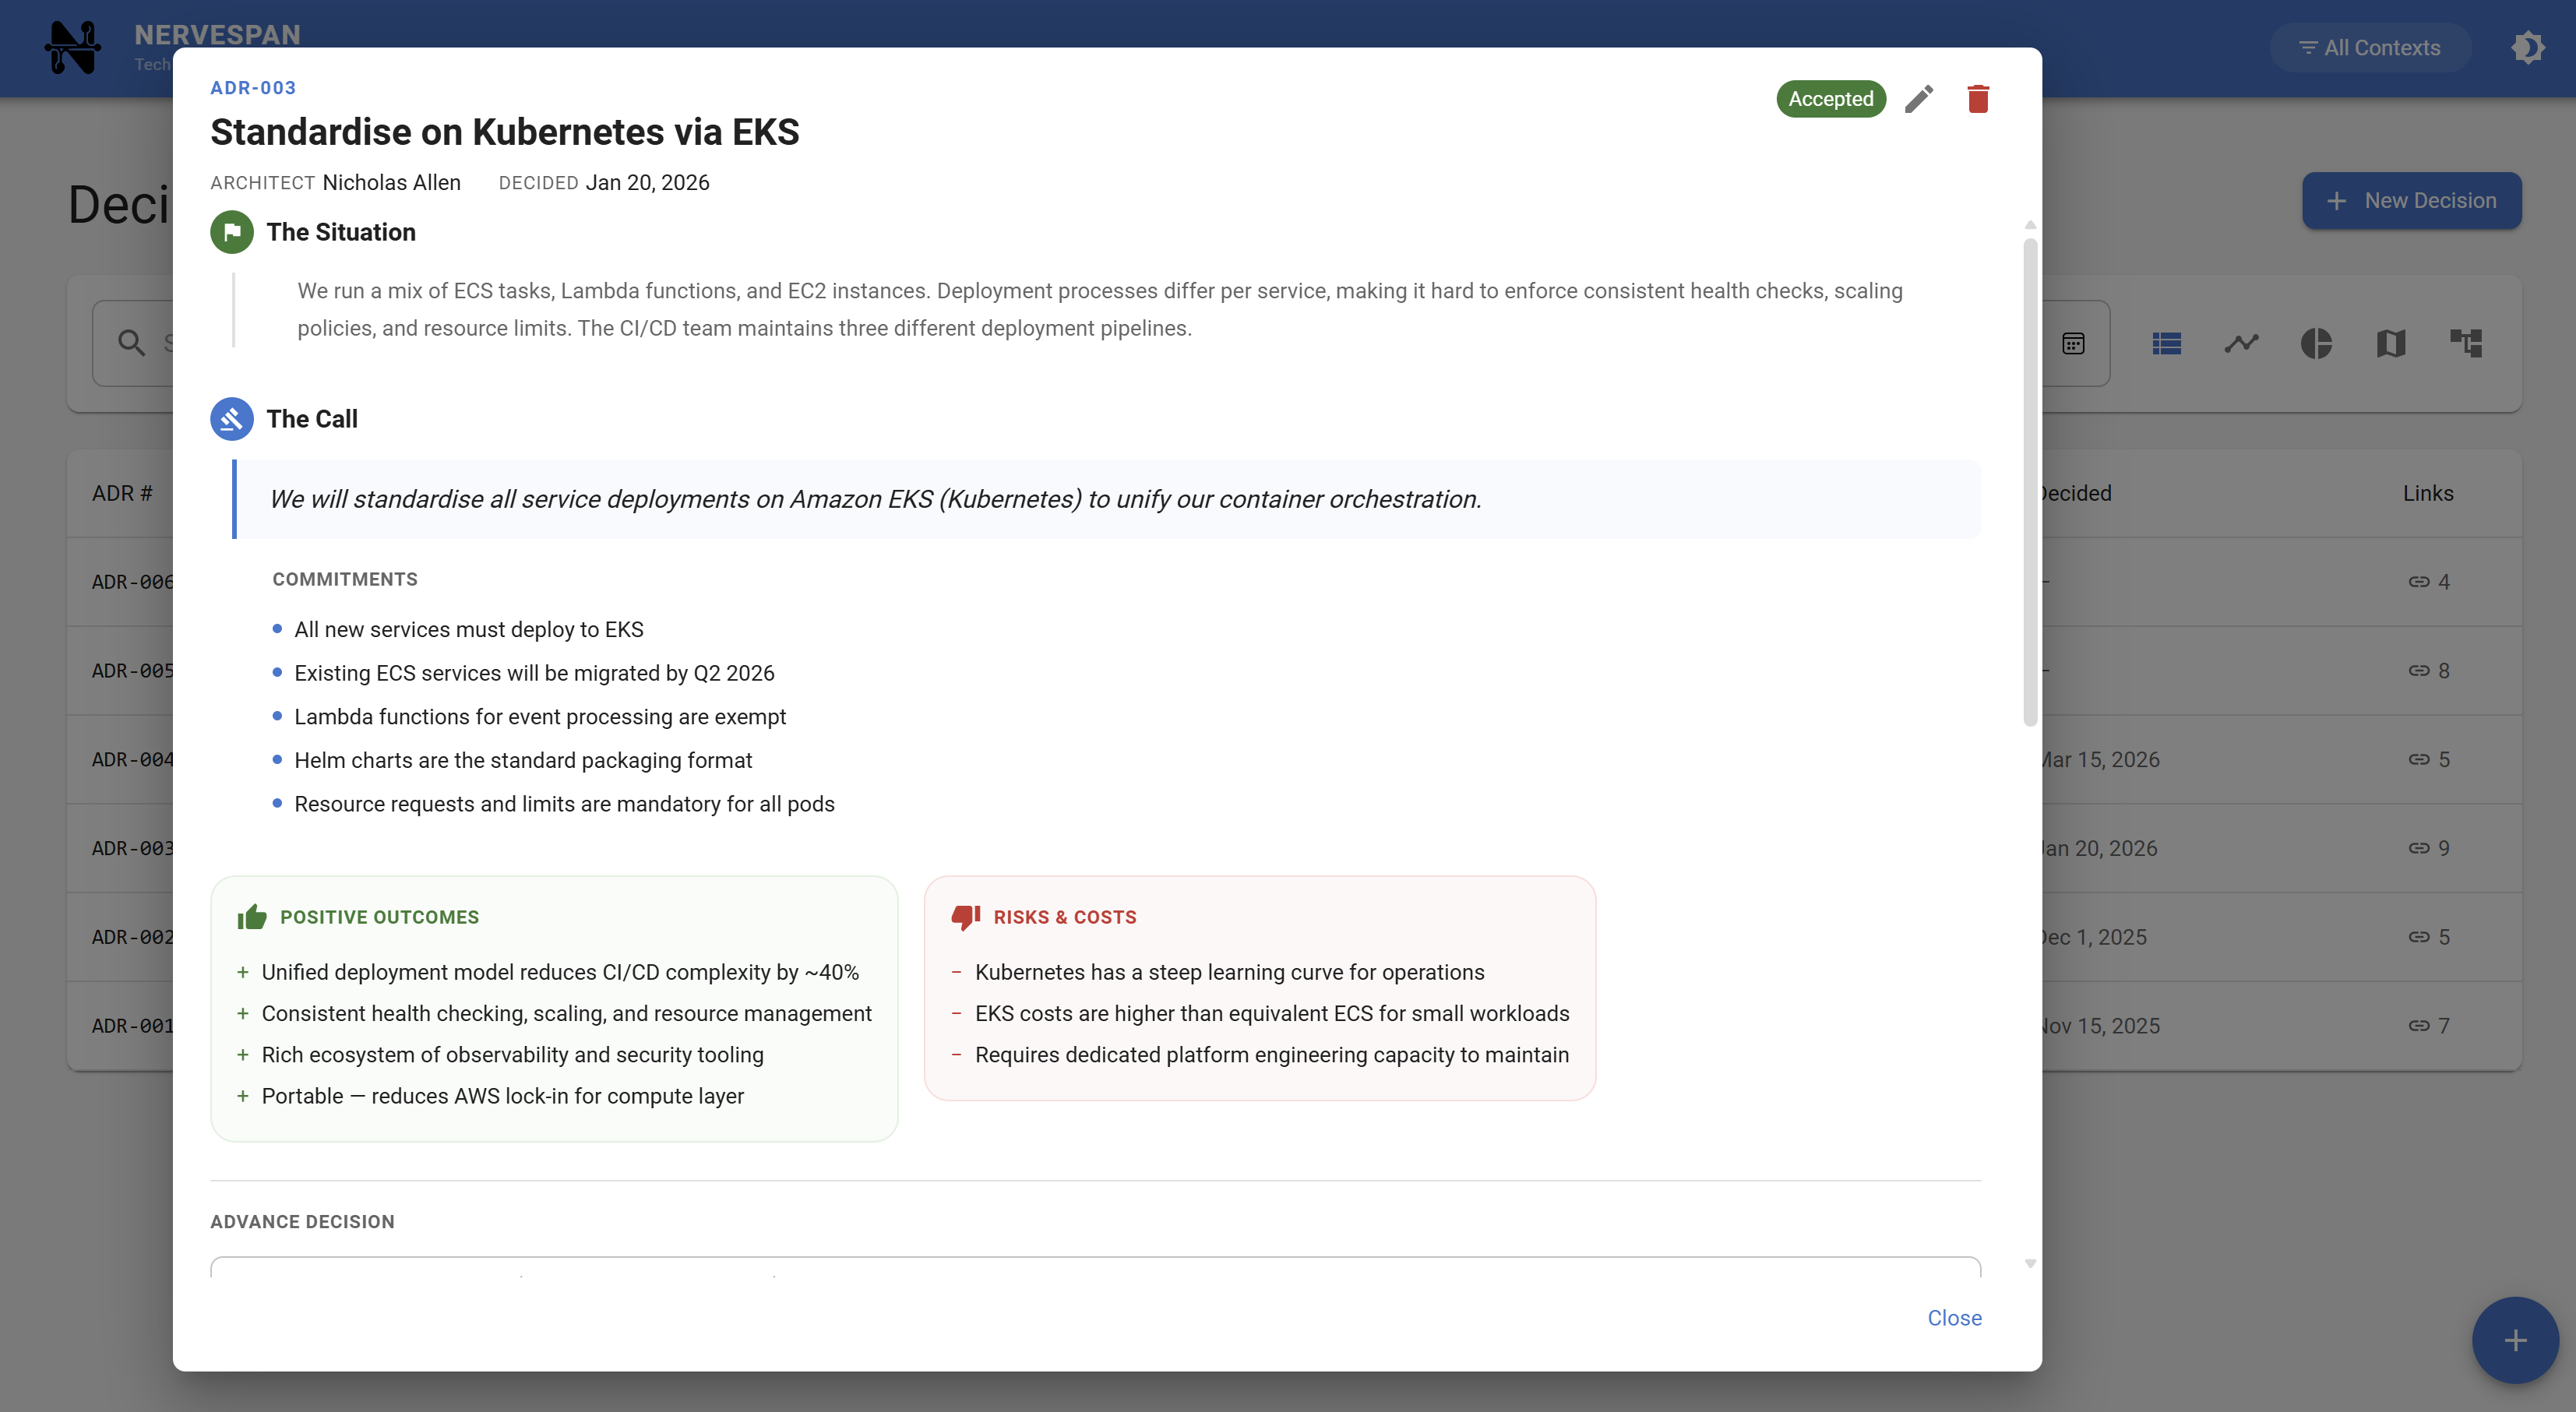Image resolution: width=2576 pixels, height=1412 pixels.
Task: Click commitment about ECS migration by Q2 2026
Action: click(x=534, y=673)
